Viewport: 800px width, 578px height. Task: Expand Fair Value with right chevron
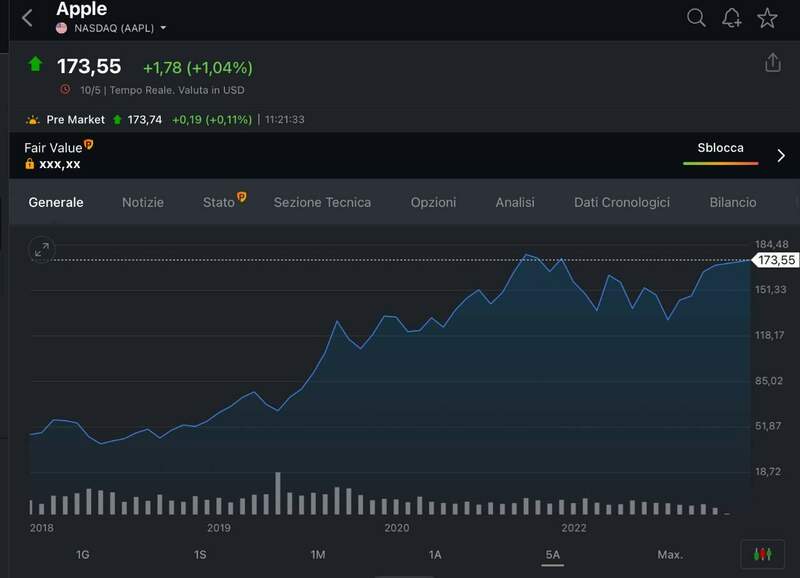tap(781, 156)
